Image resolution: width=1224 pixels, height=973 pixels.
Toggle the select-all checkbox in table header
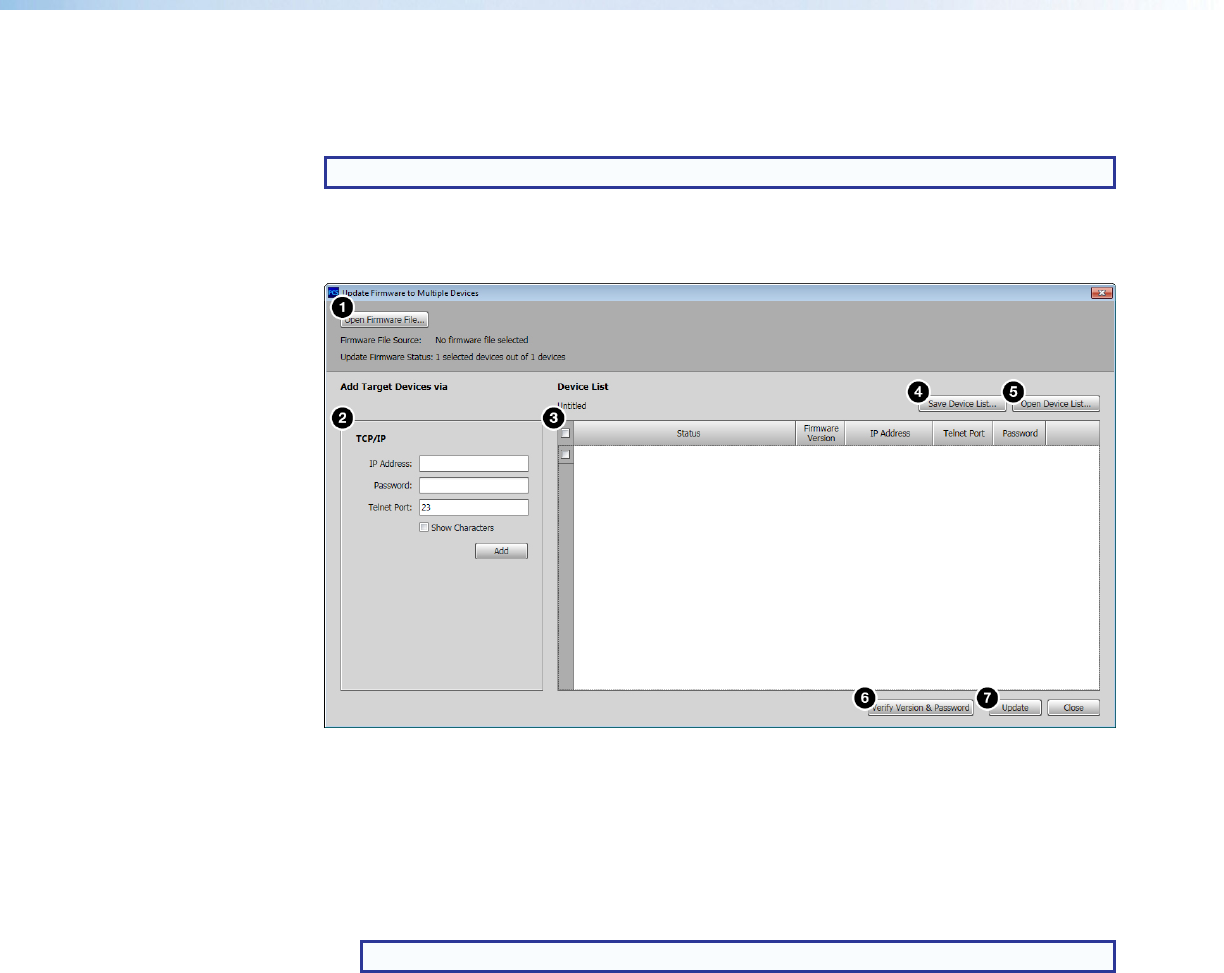pyautogui.click(x=565, y=434)
